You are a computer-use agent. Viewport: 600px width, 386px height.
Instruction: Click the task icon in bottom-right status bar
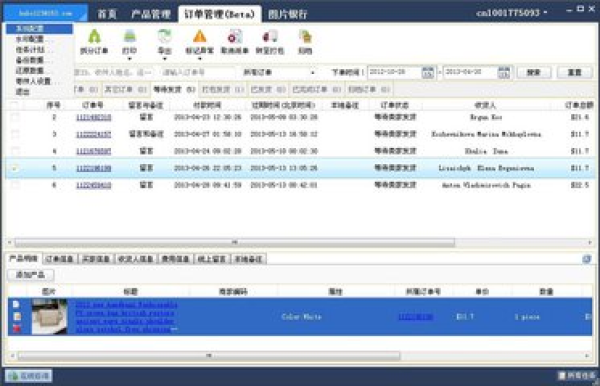562,376
